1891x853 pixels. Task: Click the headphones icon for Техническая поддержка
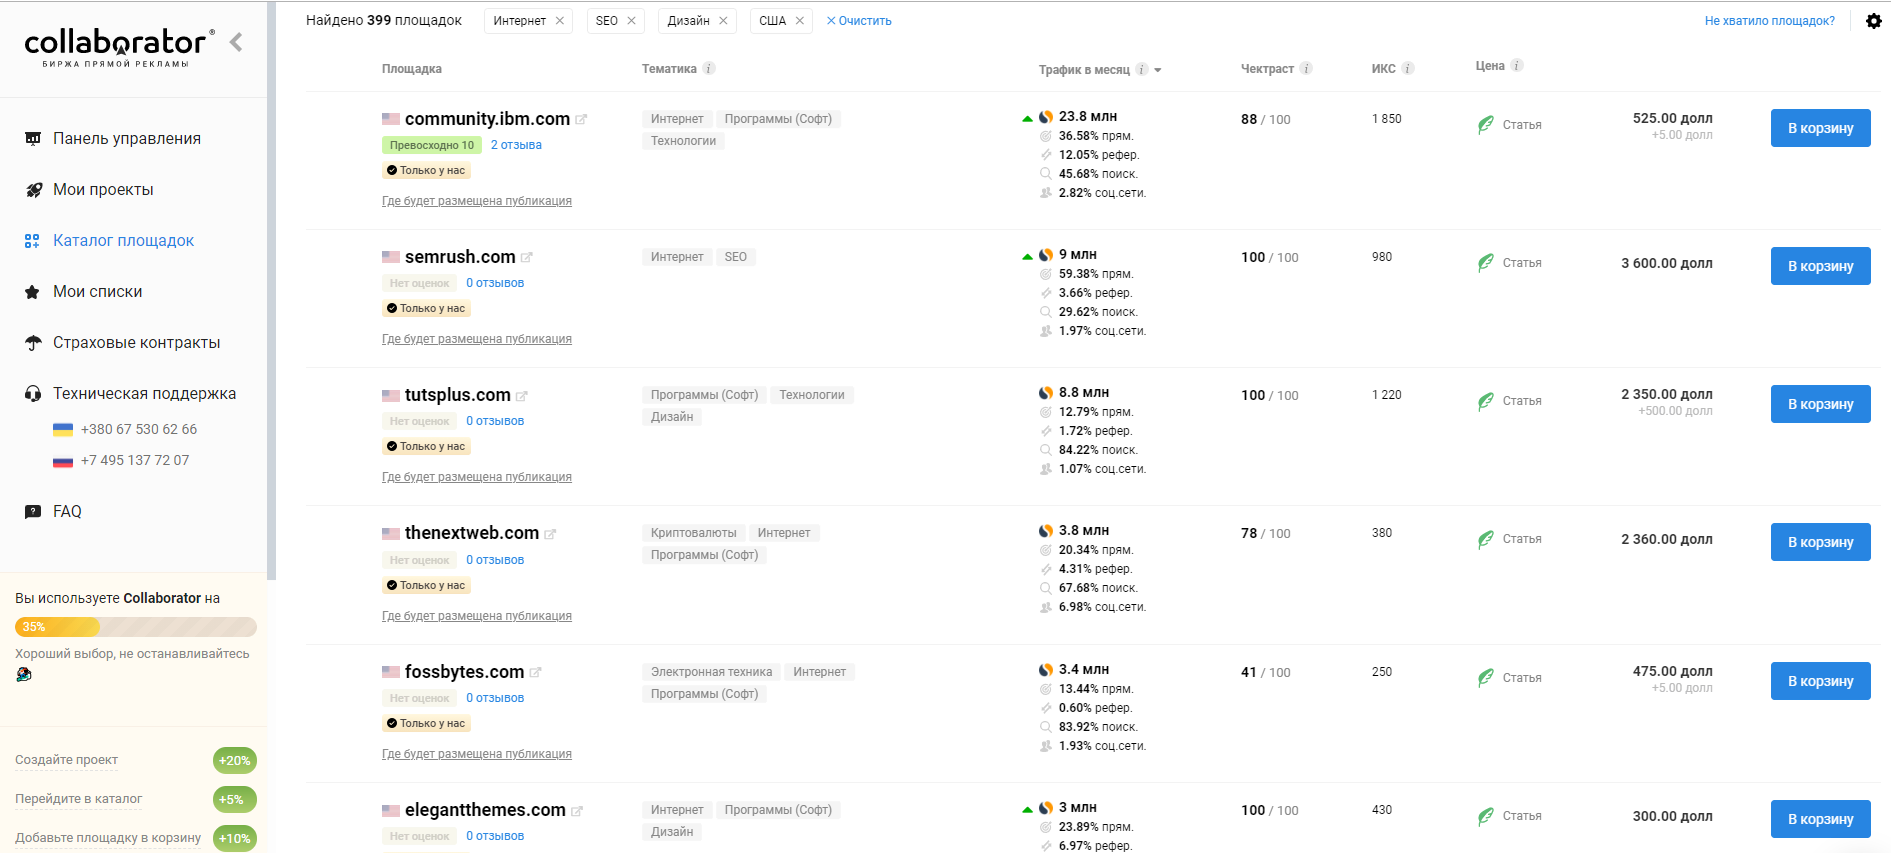click(x=31, y=393)
